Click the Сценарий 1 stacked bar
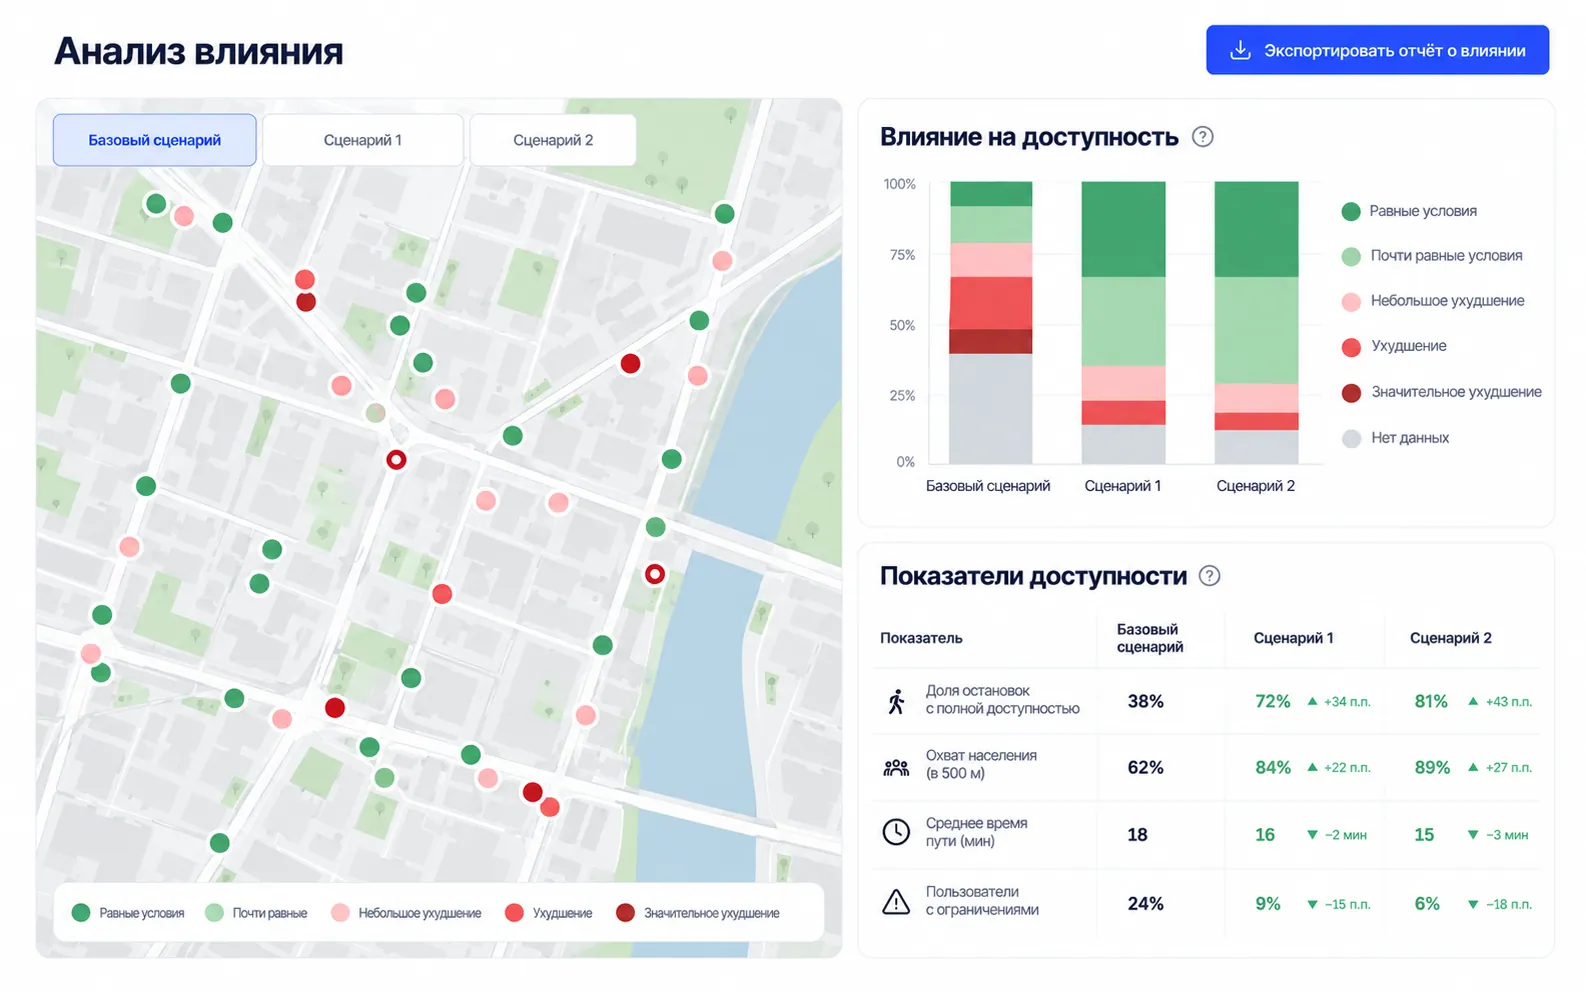Image resolution: width=1586 pixels, height=992 pixels. point(1123,322)
